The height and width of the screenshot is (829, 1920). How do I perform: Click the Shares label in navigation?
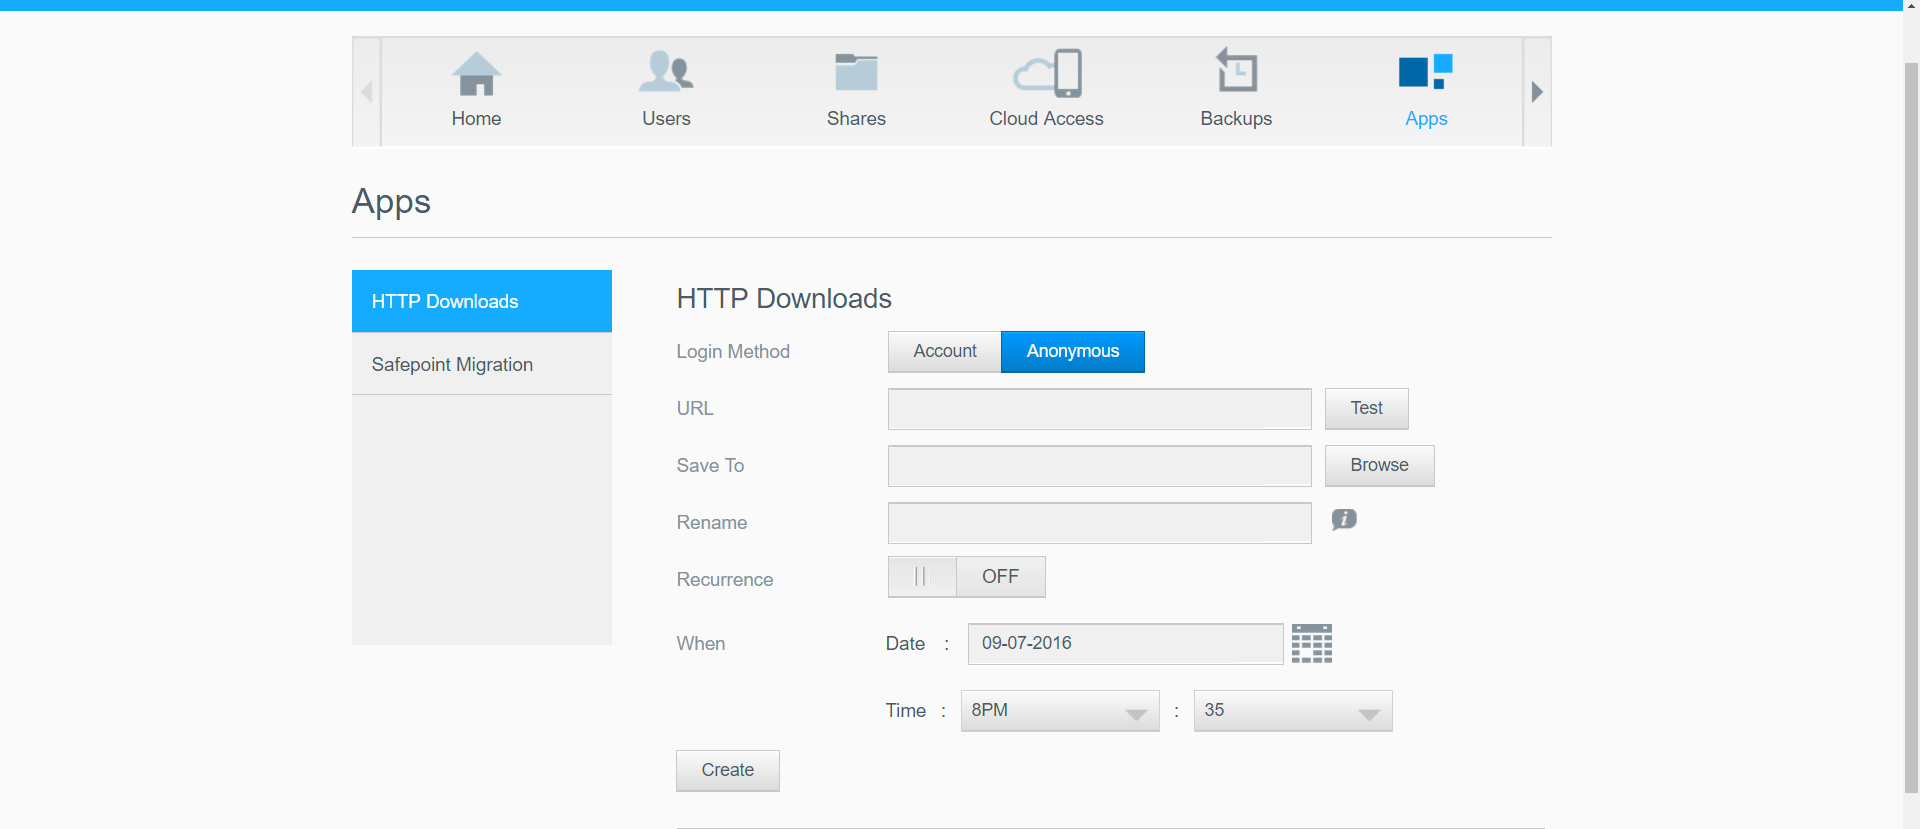click(856, 119)
